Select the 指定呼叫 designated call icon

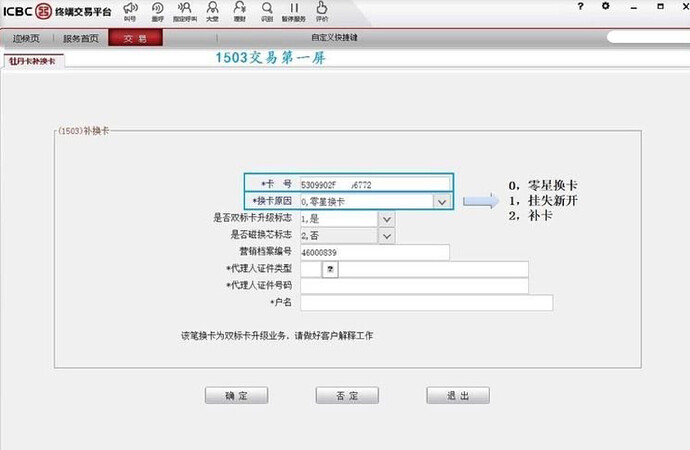185,11
